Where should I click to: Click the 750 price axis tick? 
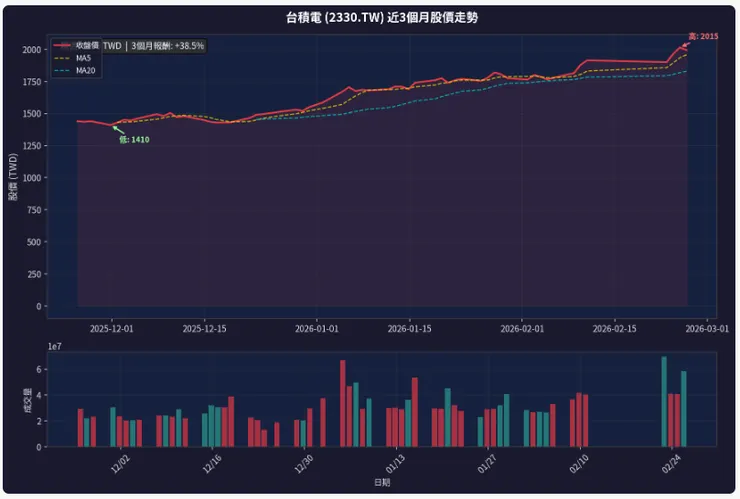pos(34,210)
